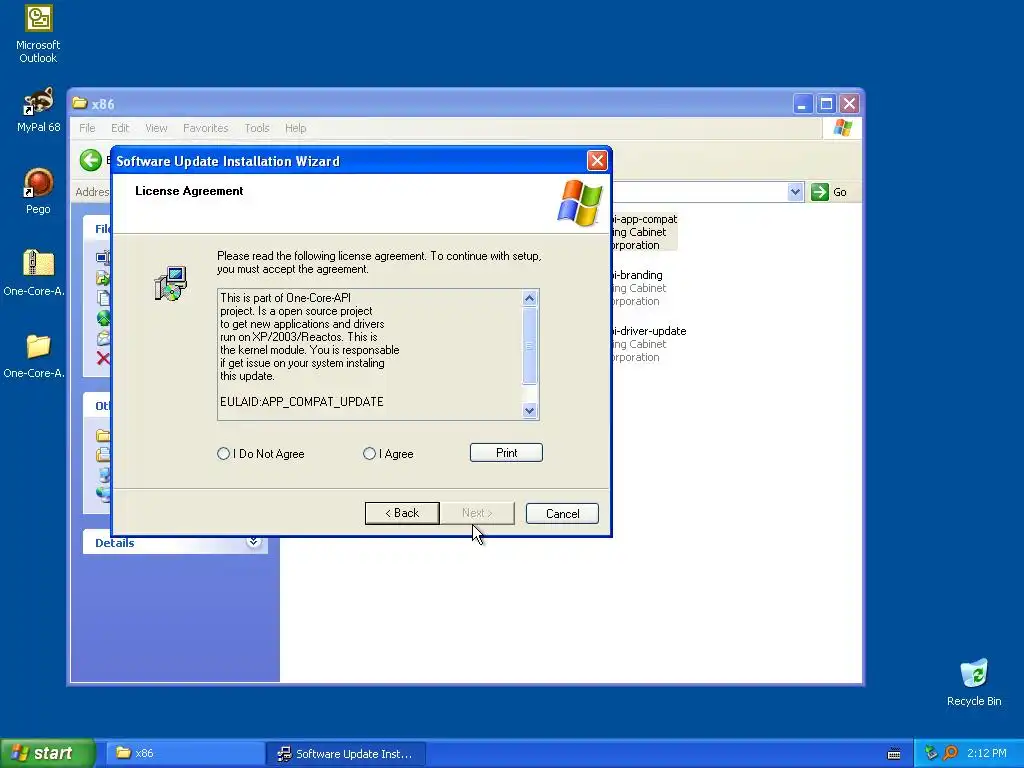Image resolution: width=1024 pixels, height=768 pixels.
Task: Open the One-Core-A zip archive icon
Action: coord(34,273)
